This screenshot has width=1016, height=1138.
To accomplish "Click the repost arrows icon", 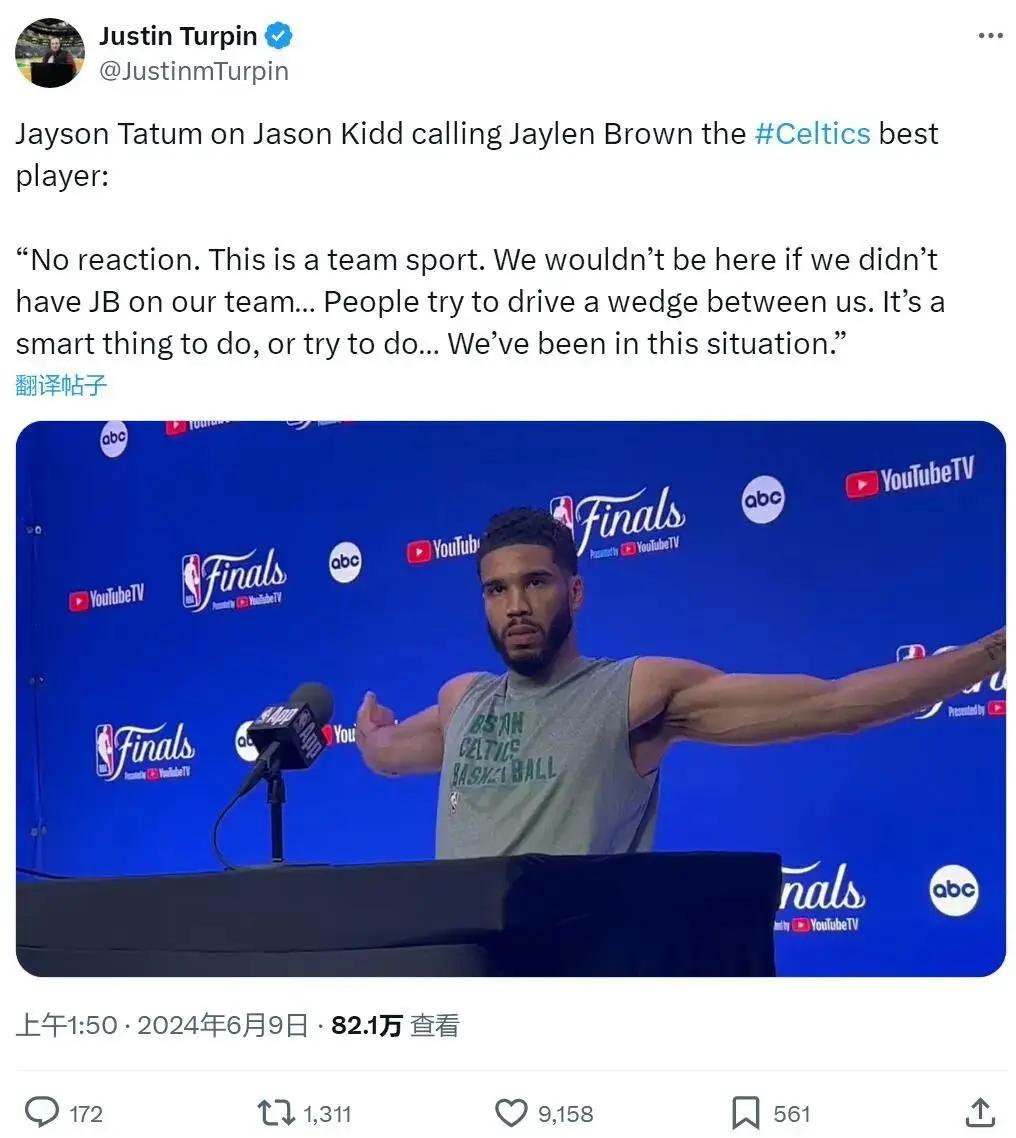I will point(276,1113).
